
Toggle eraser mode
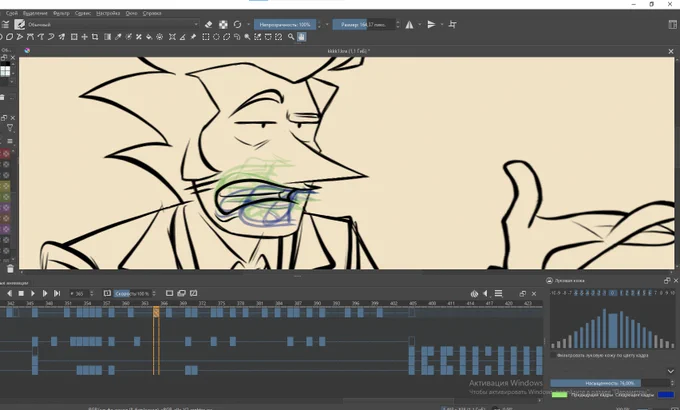pyautogui.click(x=209, y=24)
